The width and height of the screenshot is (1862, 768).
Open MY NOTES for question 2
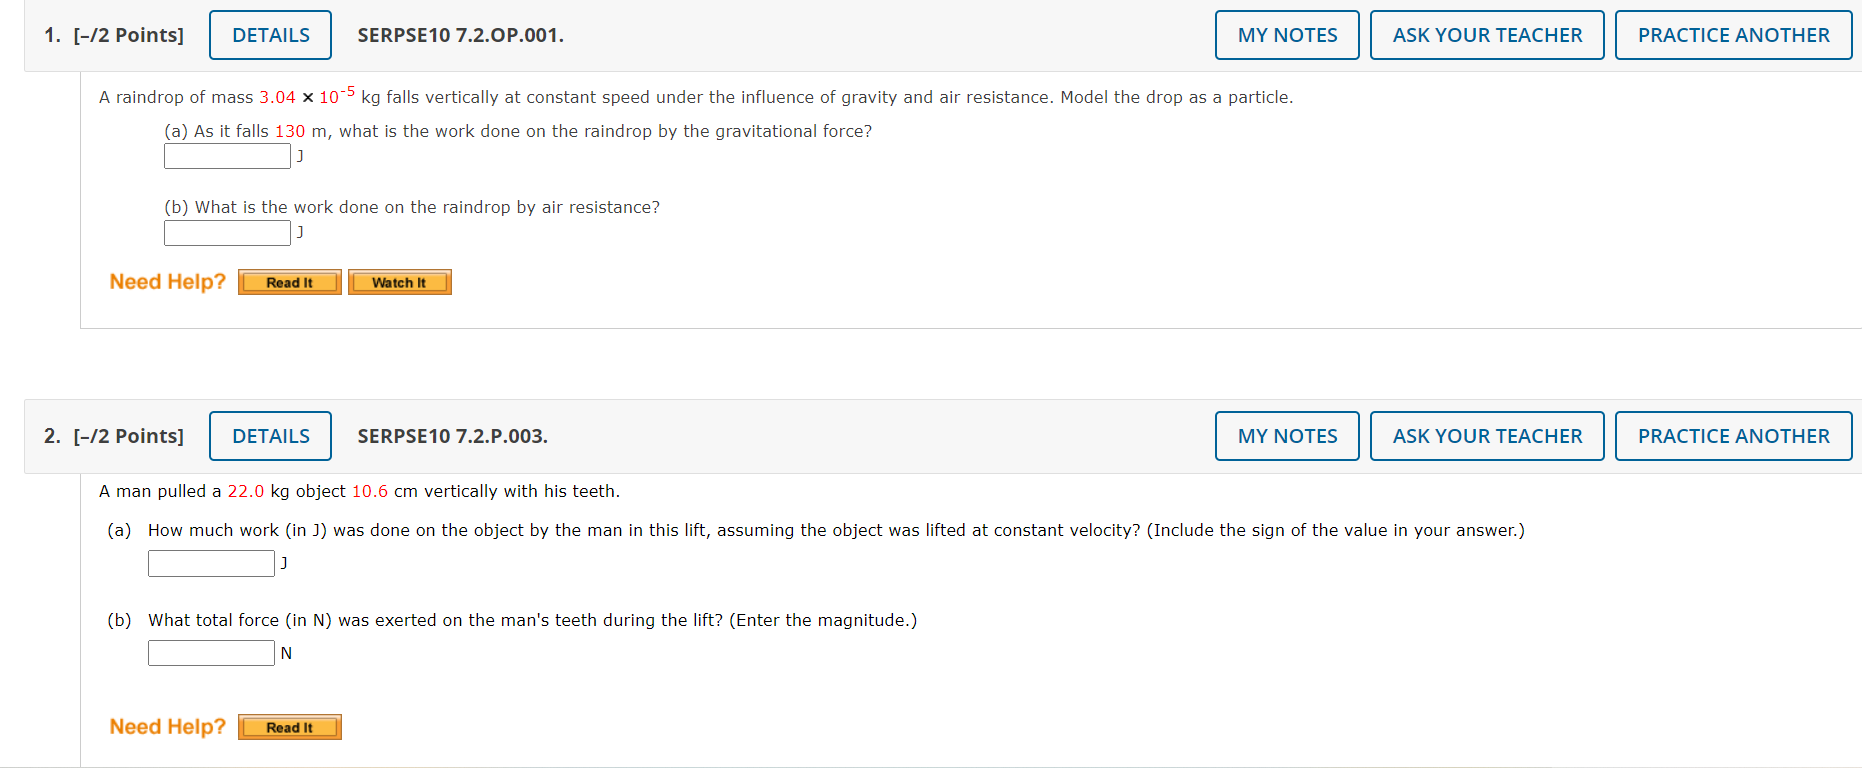point(1287,436)
